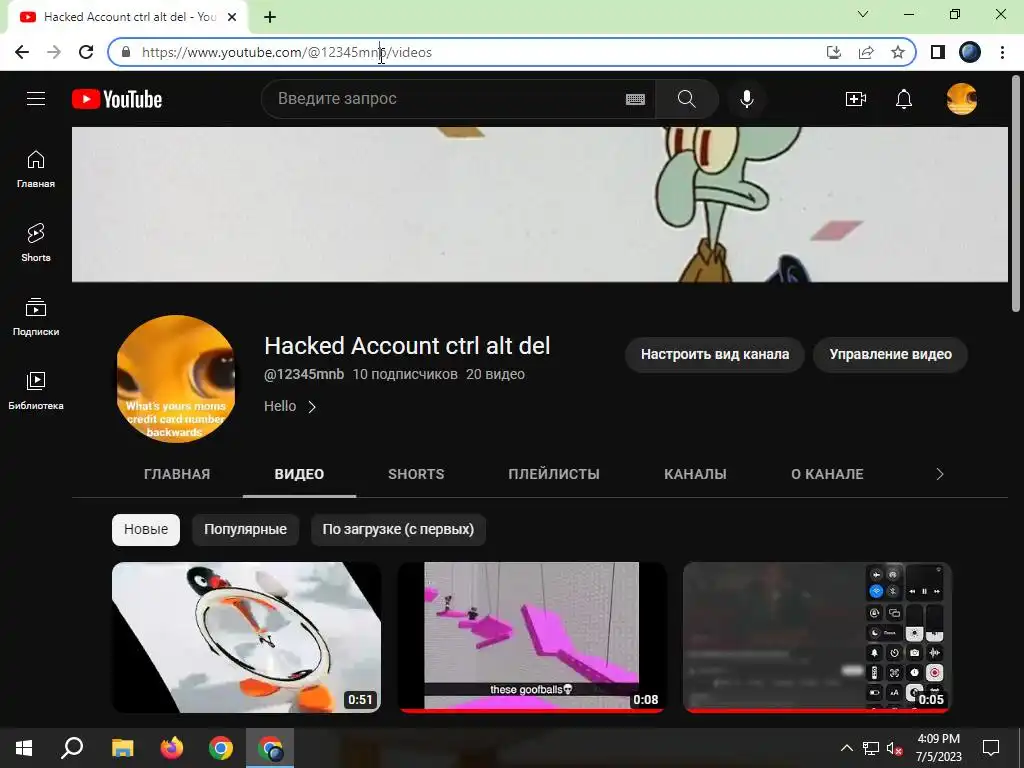The width and height of the screenshot is (1024, 768).
Task: Launch Firefox from the taskbar
Action: point(172,748)
